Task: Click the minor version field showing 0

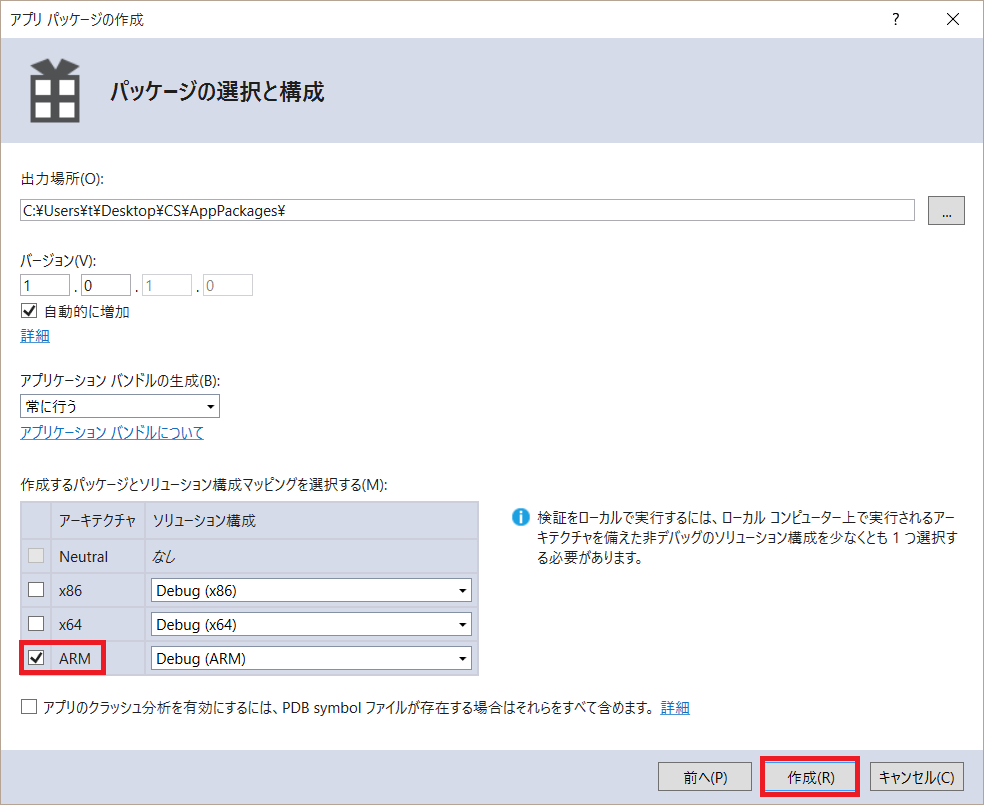Action: coord(106,285)
